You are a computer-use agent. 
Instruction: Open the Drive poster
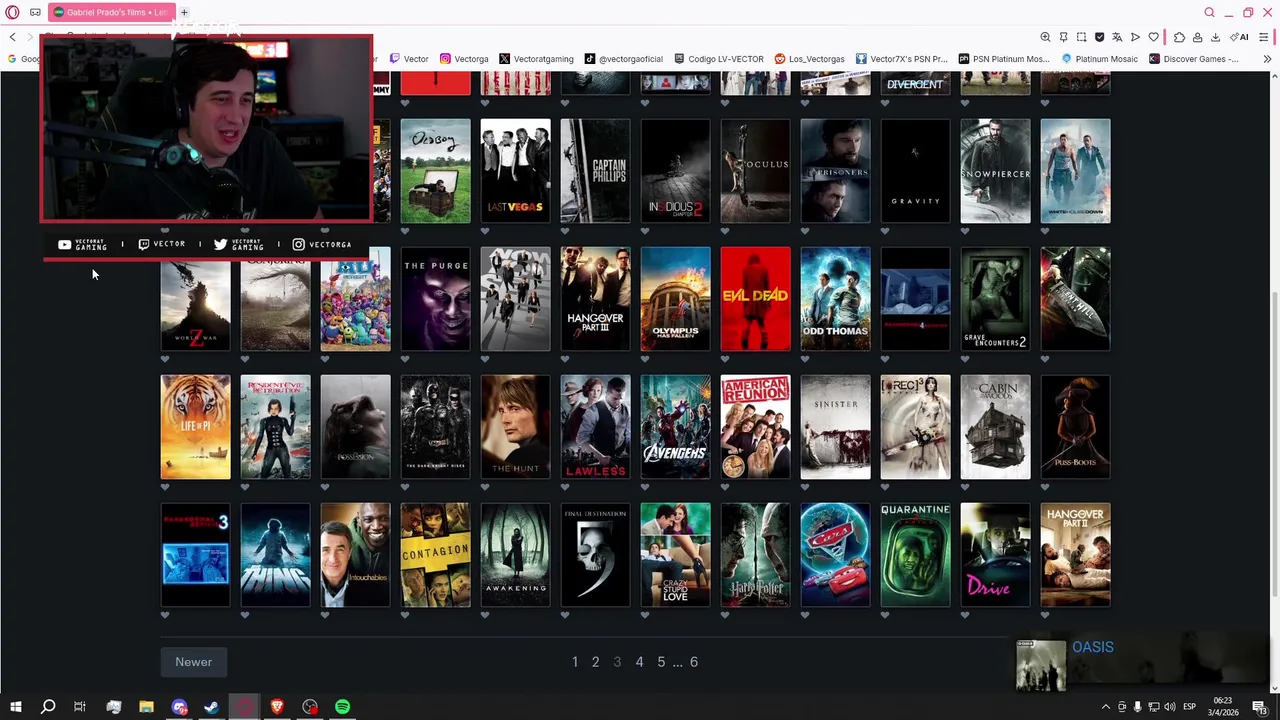(996, 555)
